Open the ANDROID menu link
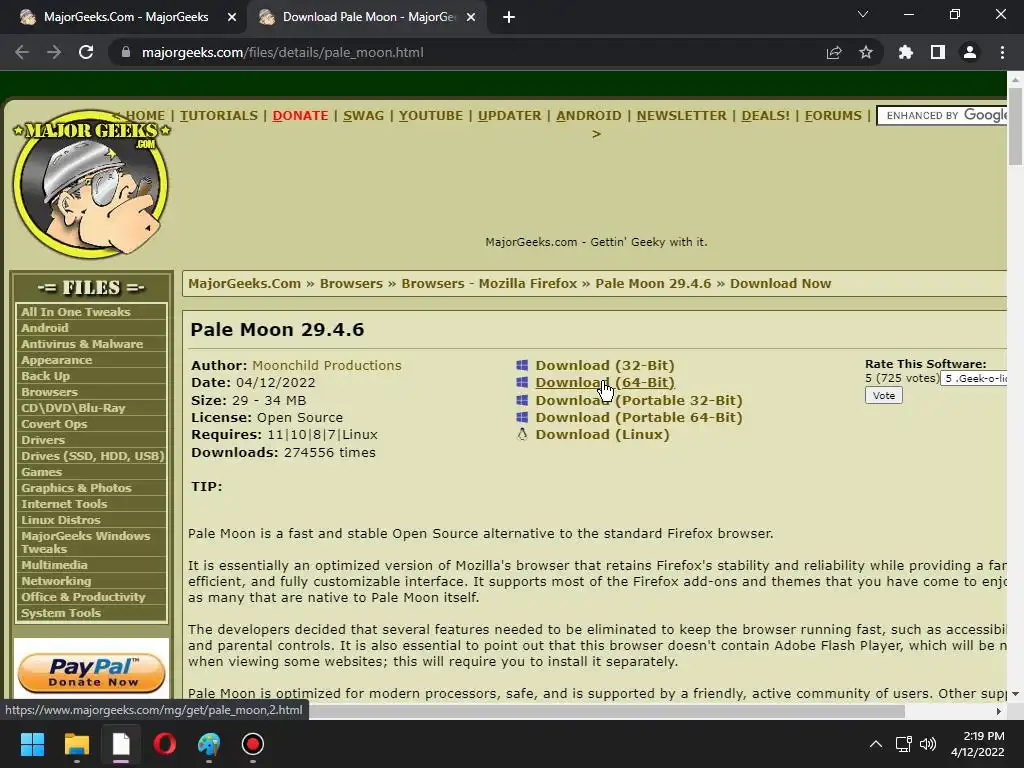Image resolution: width=1024 pixels, height=768 pixels. (588, 116)
